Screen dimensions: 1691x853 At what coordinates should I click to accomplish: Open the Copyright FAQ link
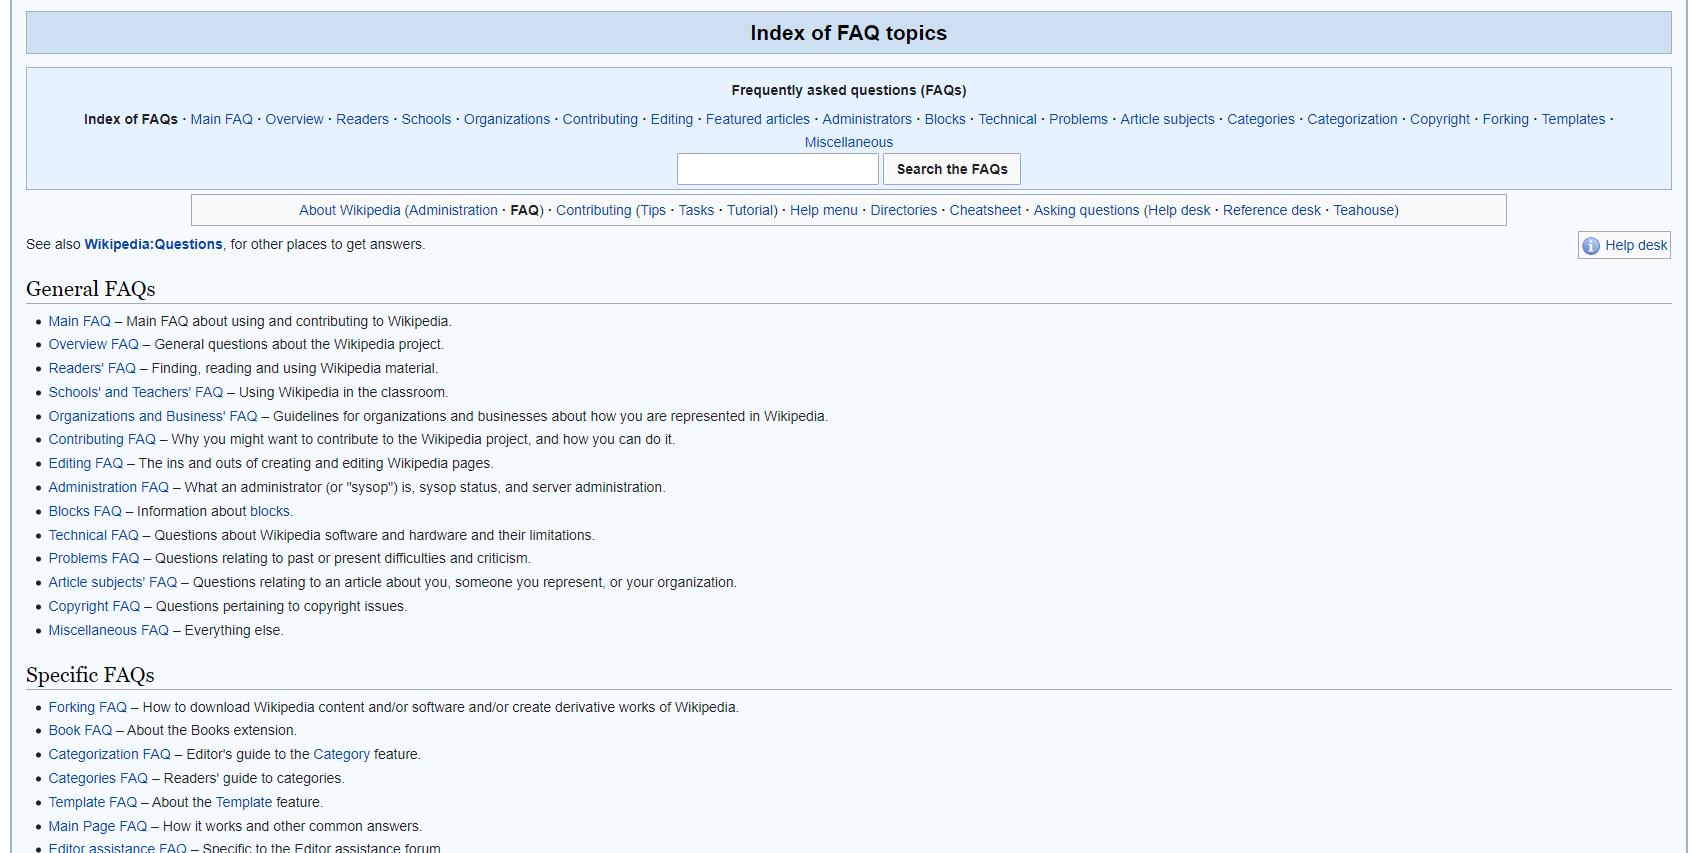point(94,606)
